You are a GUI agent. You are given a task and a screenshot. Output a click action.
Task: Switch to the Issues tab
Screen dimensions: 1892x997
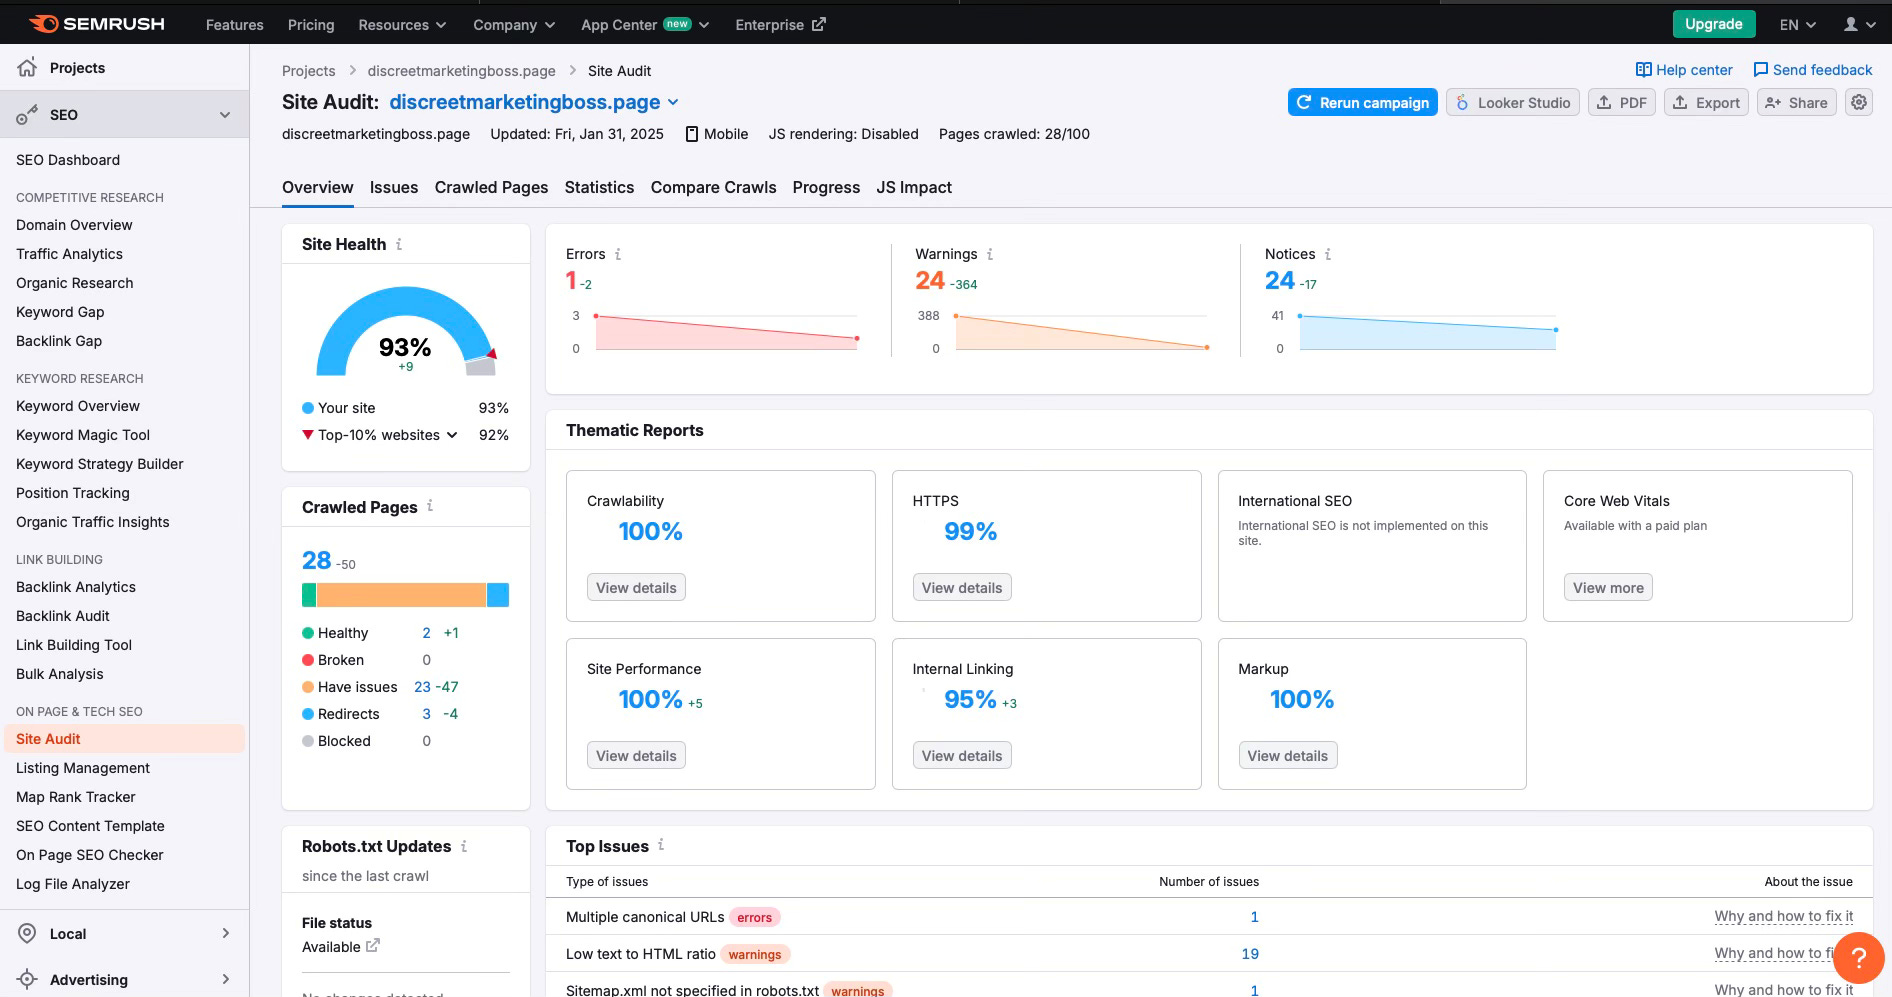click(x=394, y=187)
